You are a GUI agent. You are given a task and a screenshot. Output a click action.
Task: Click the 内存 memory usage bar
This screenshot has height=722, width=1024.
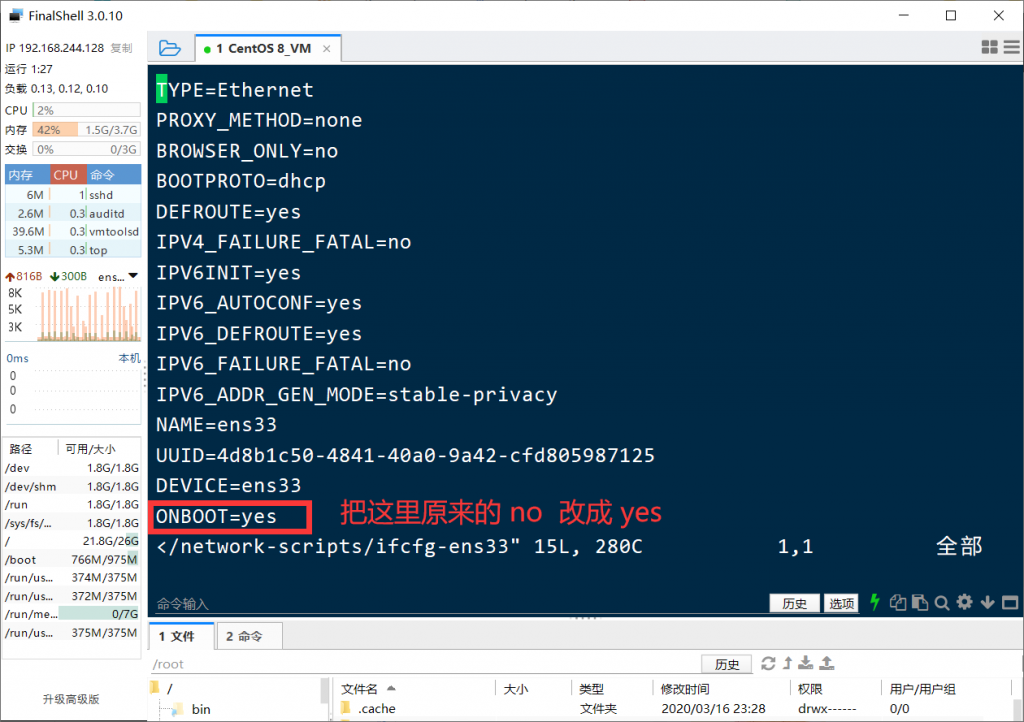(x=86, y=129)
